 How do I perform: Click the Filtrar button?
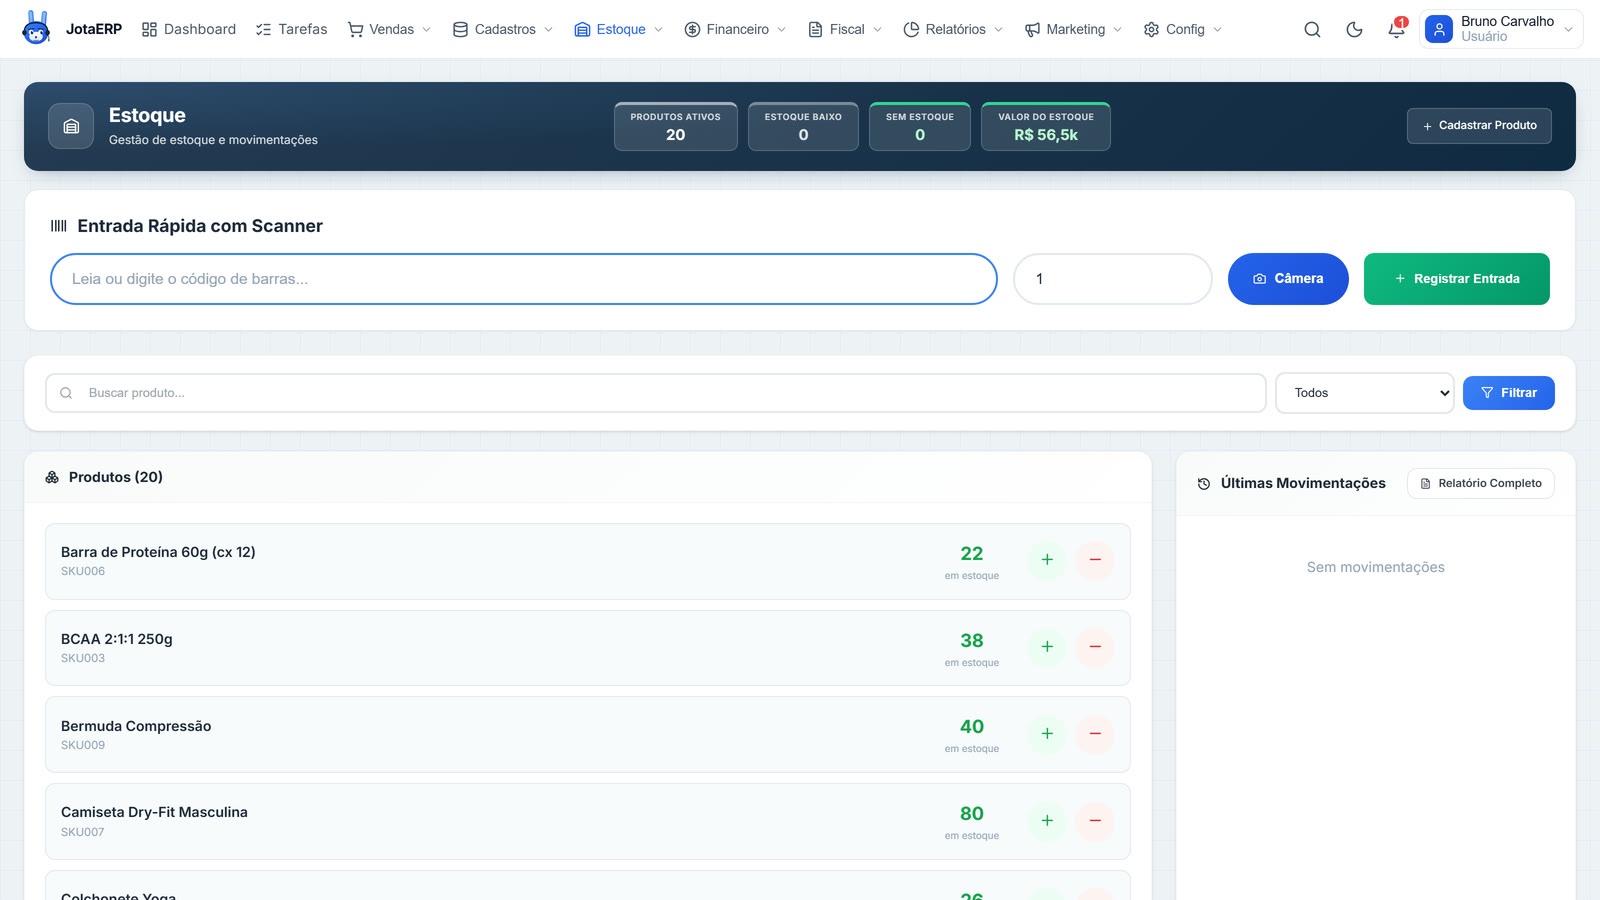(x=1508, y=393)
